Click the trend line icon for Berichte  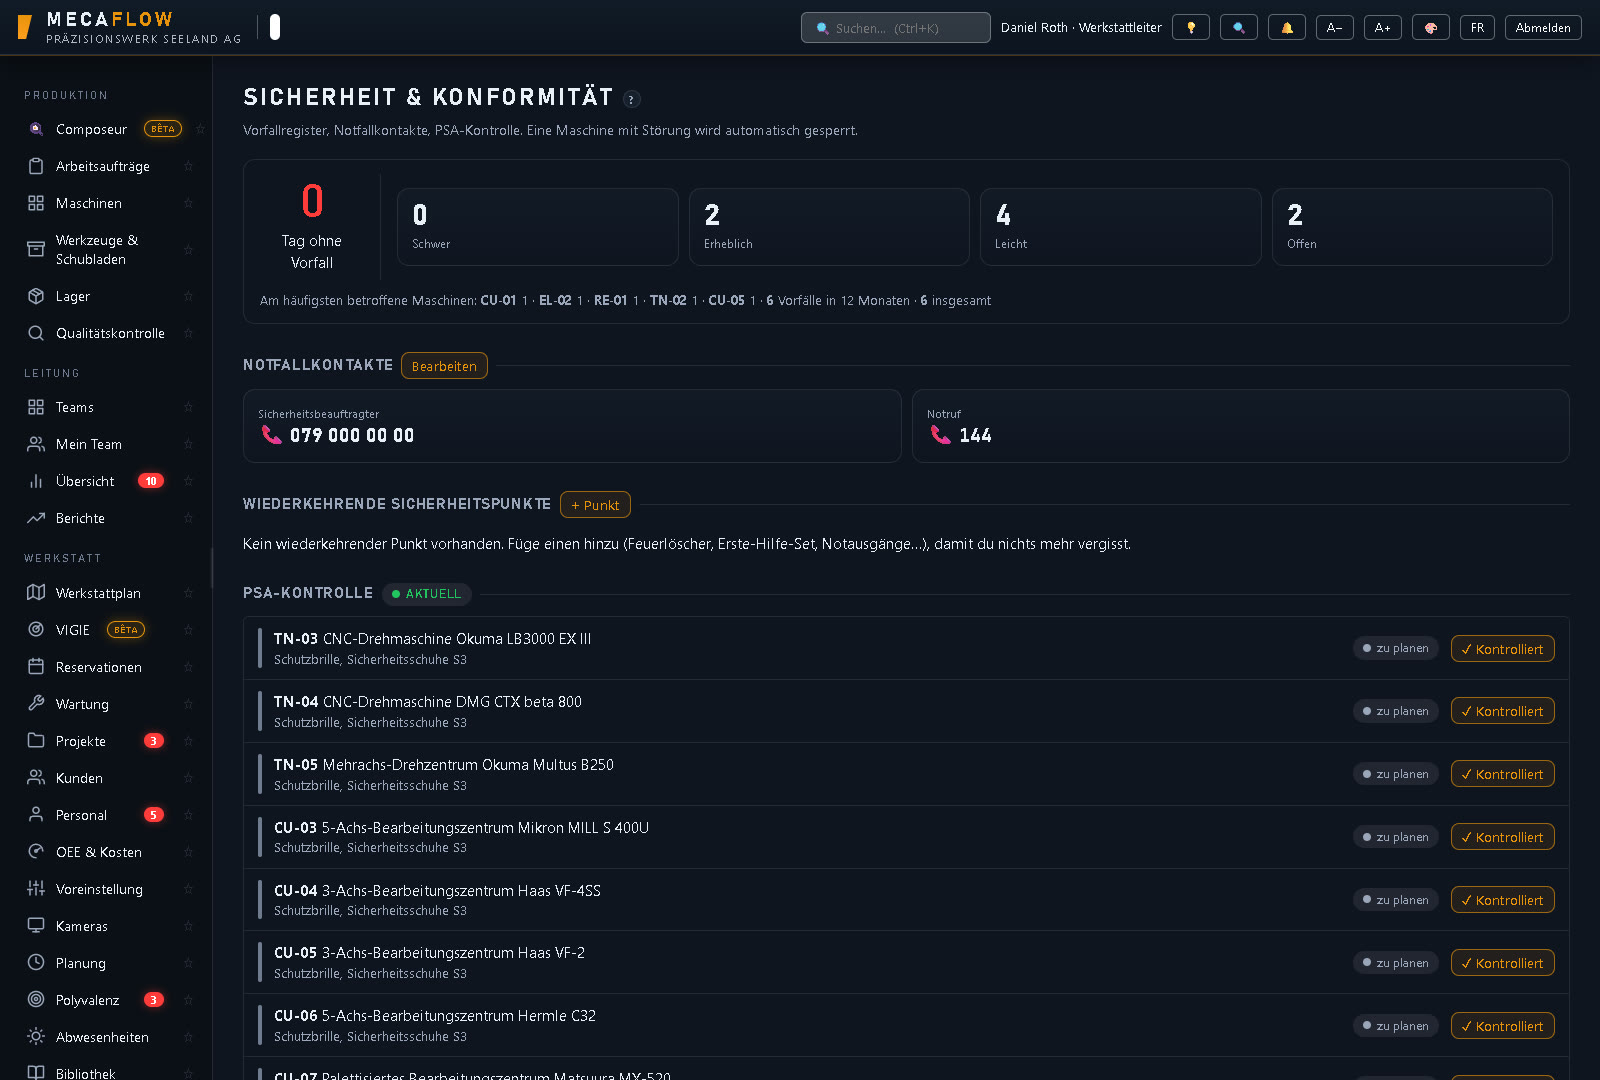coord(36,518)
